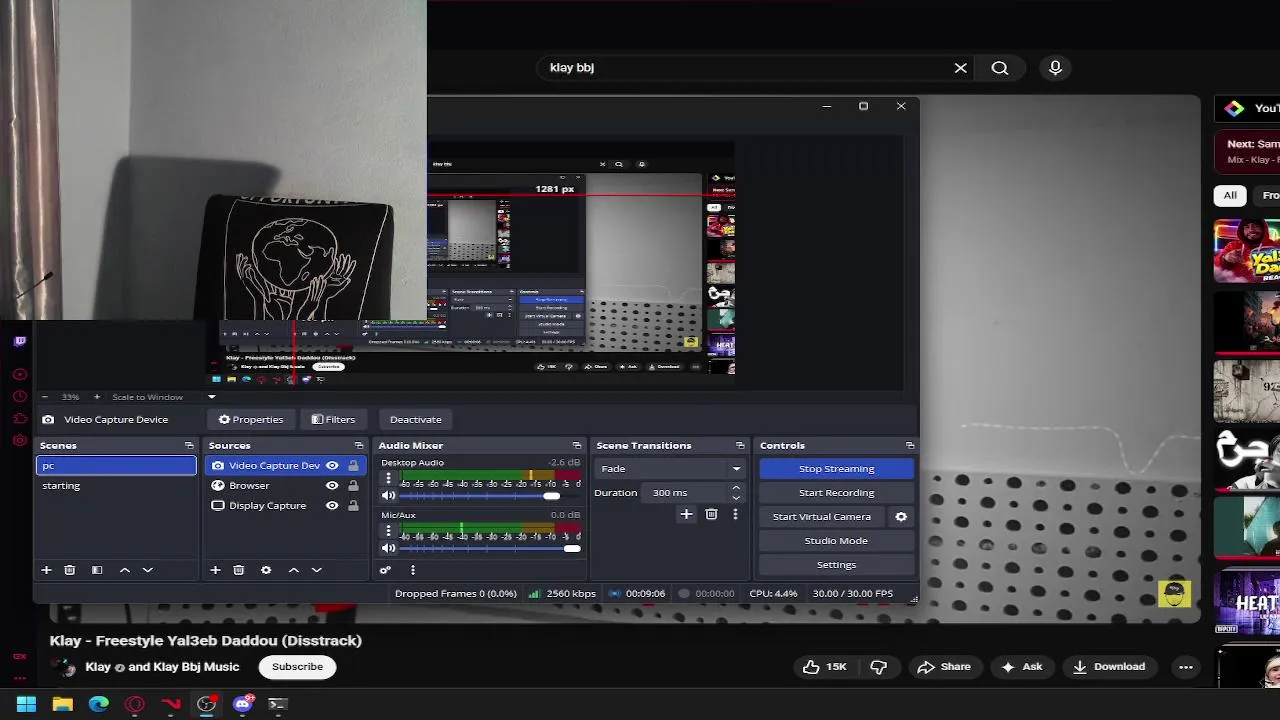1280x720 pixels.
Task: Clear YouTube search text with X
Action: pyautogui.click(x=961, y=68)
